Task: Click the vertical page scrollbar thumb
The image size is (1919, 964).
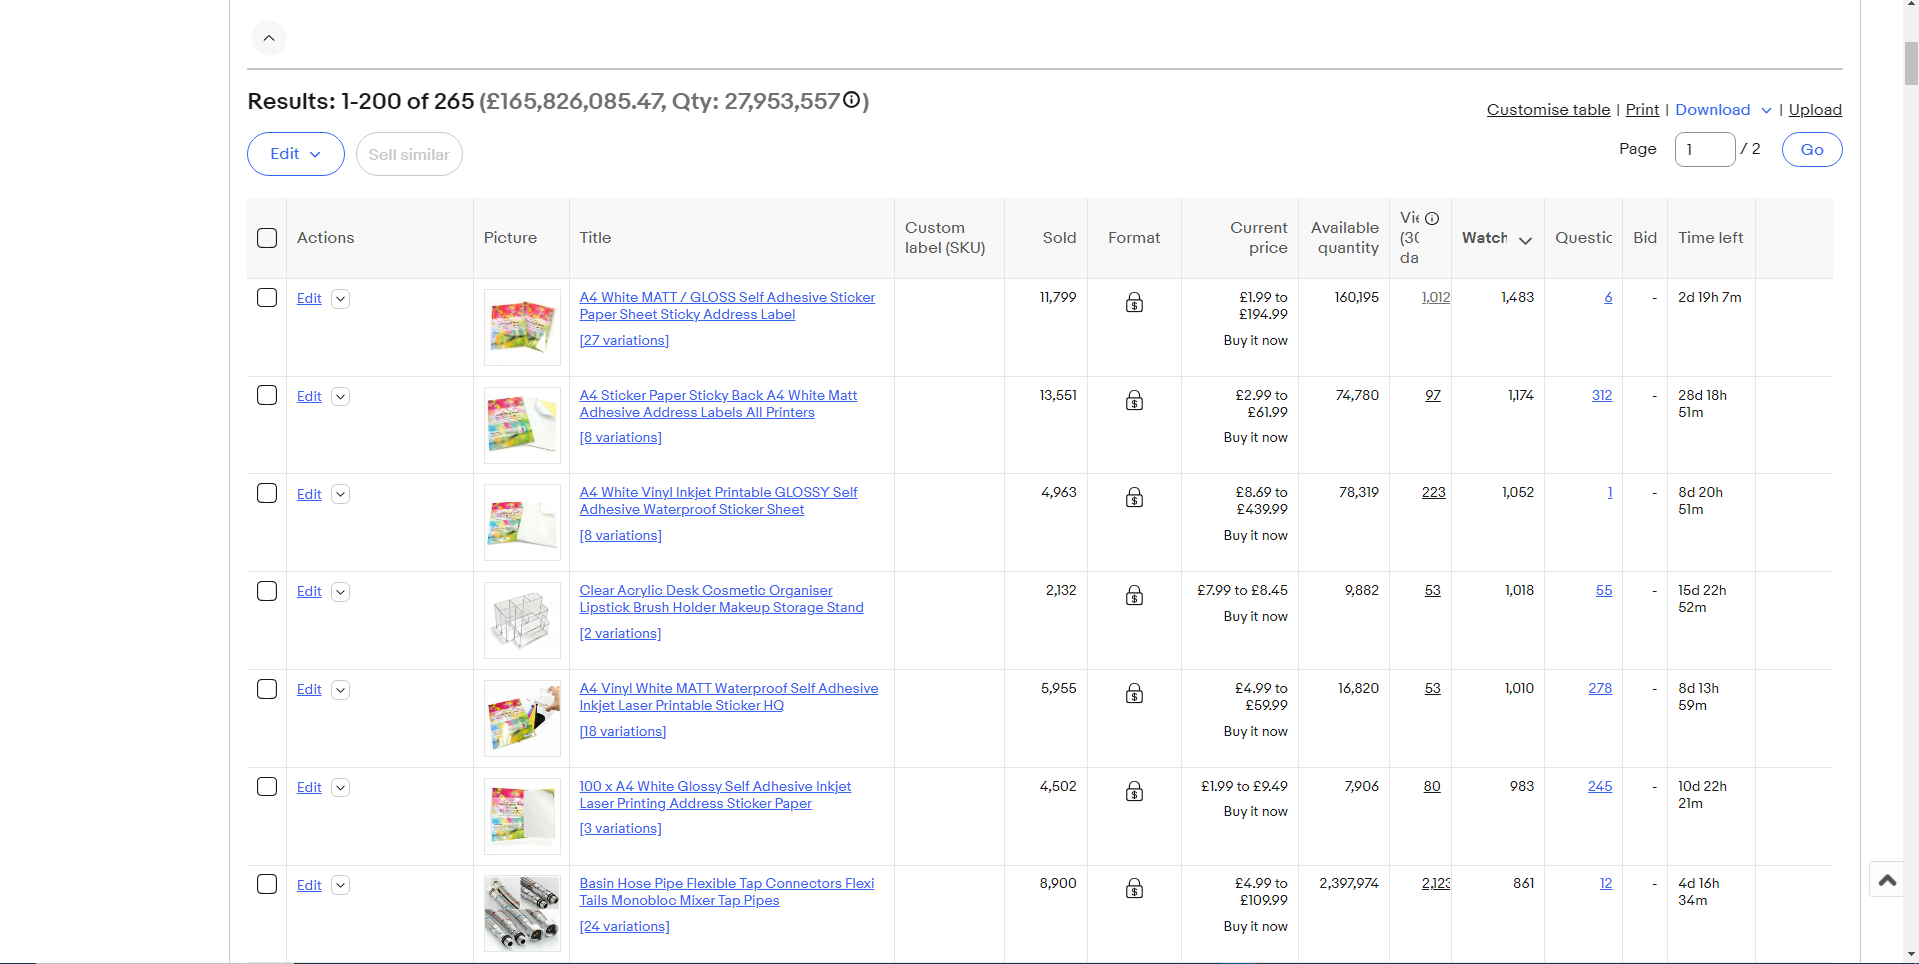Action: tap(1911, 63)
